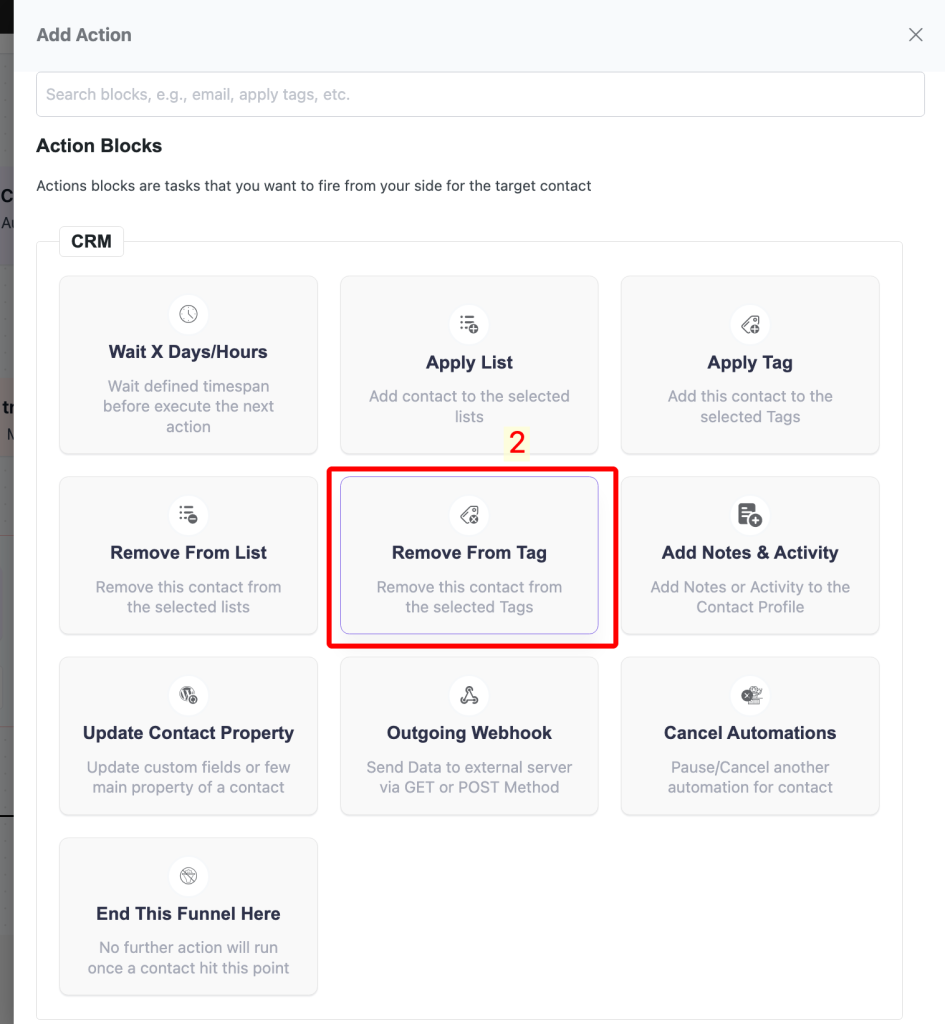Pick the End This Funnel Here title
The image size is (945, 1024).
(188, 914)
